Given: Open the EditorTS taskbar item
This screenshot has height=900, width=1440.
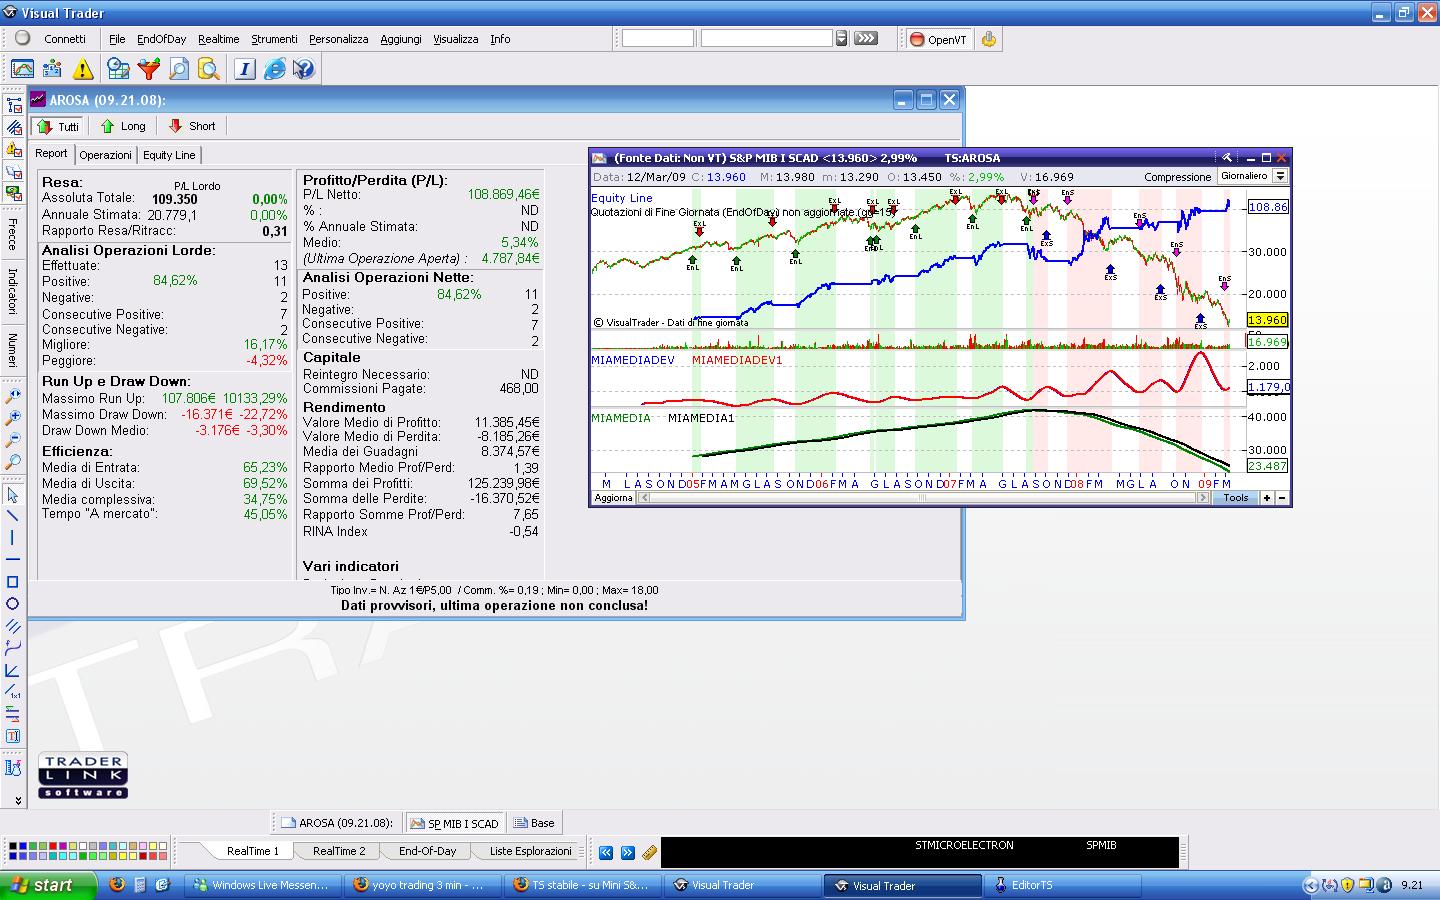Looking at the screenshot, I should click(x=1063, y=885).
